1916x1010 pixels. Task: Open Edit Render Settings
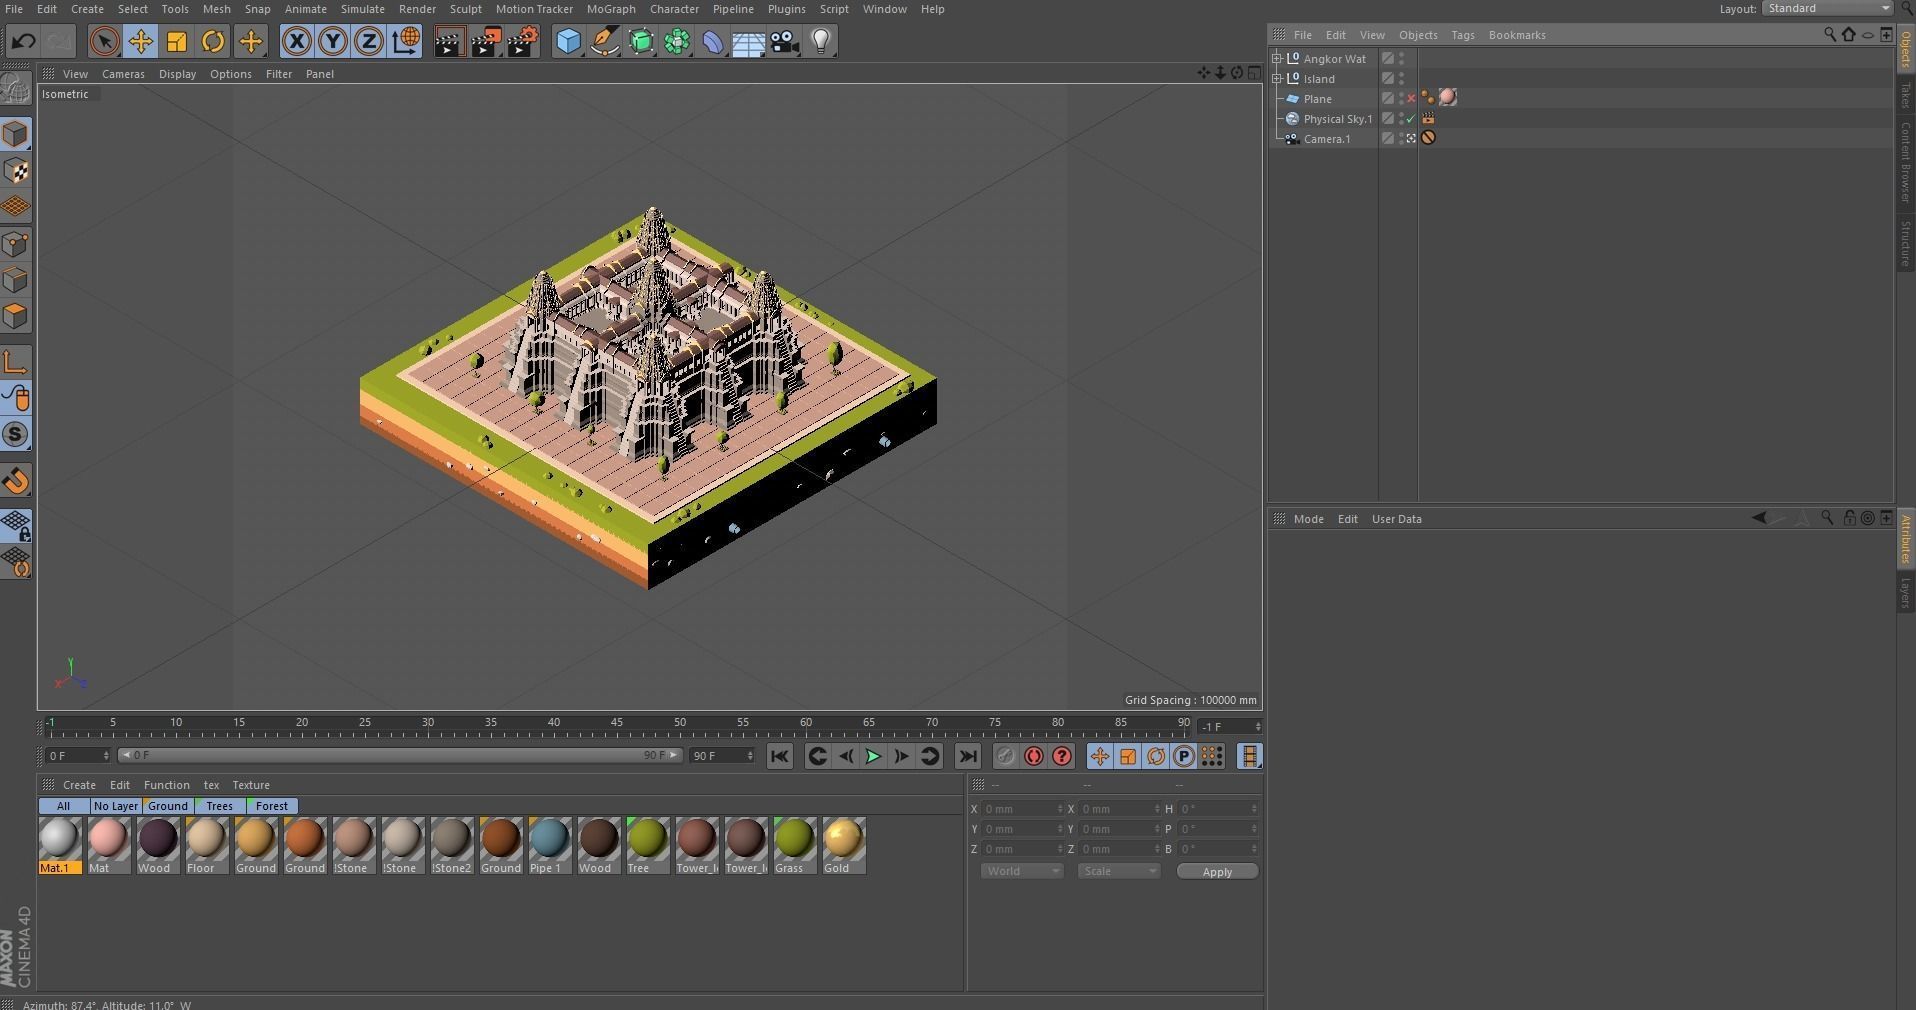(x=523, y=41)
